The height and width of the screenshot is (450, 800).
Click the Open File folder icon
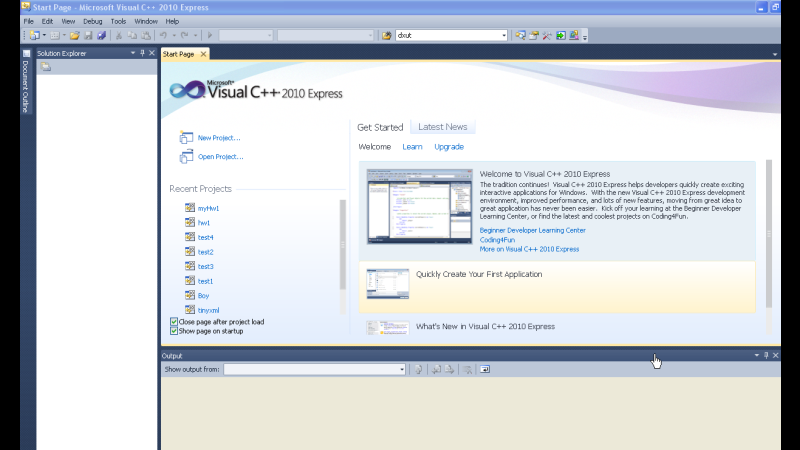pos(74,35)
